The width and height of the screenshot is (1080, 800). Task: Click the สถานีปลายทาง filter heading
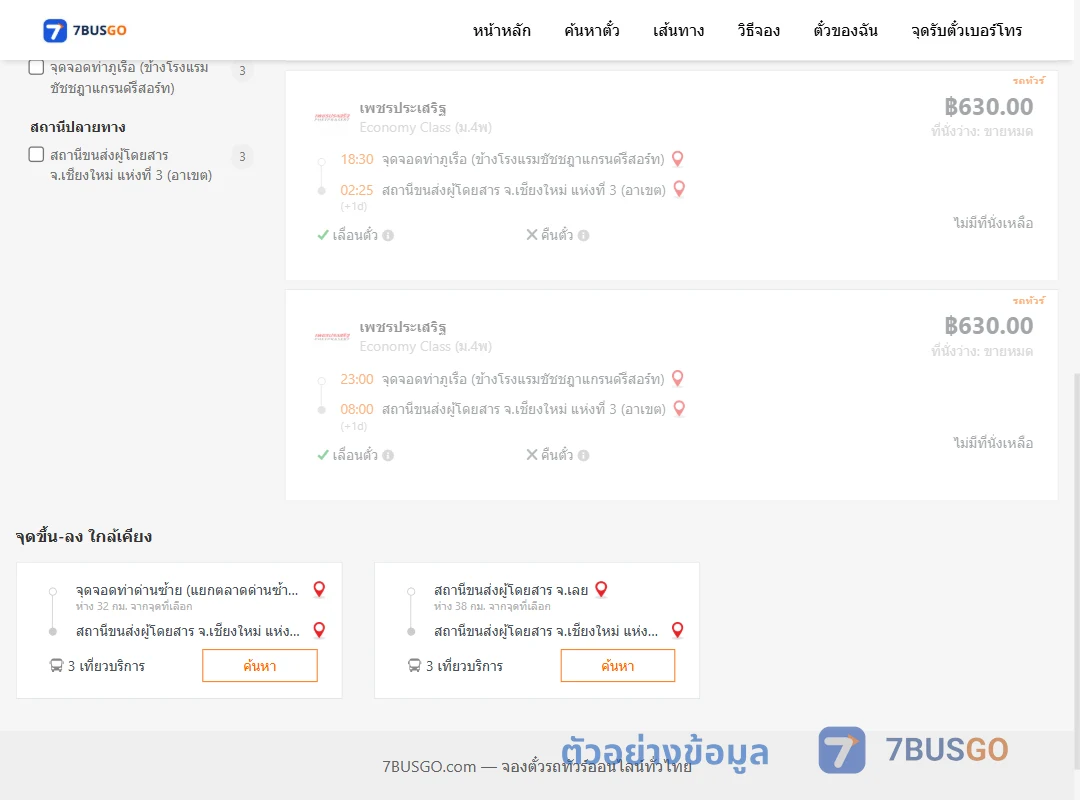coord(78,127)
